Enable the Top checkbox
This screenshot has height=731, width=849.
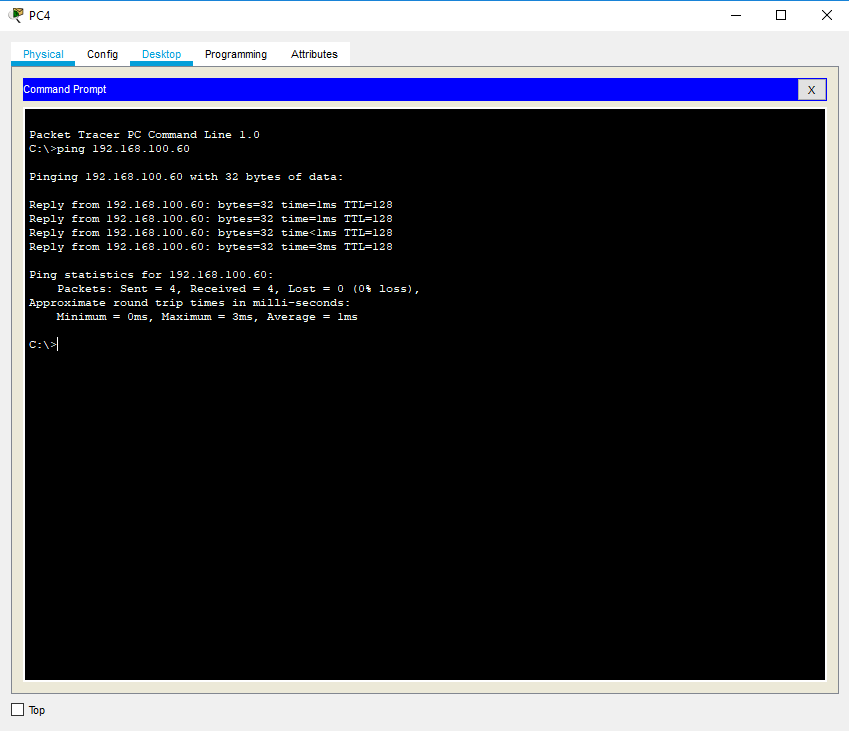tap(17, 710)
